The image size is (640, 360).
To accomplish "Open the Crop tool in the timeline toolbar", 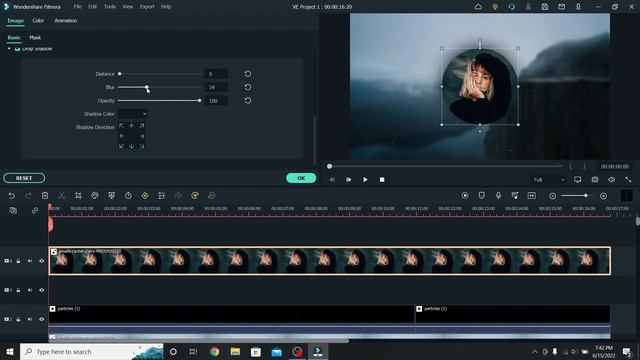I will pos(78,196).
